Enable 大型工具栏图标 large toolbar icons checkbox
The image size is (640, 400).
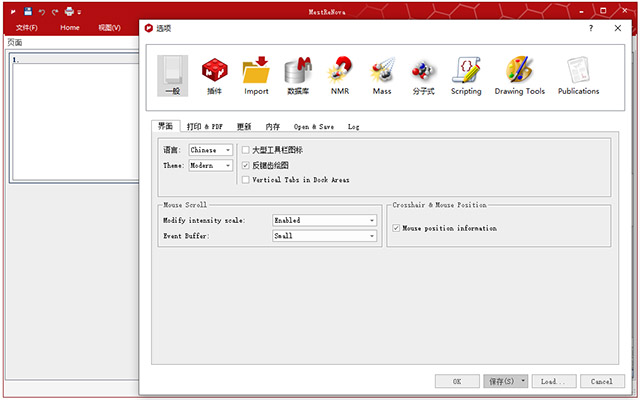coord(245,150)
